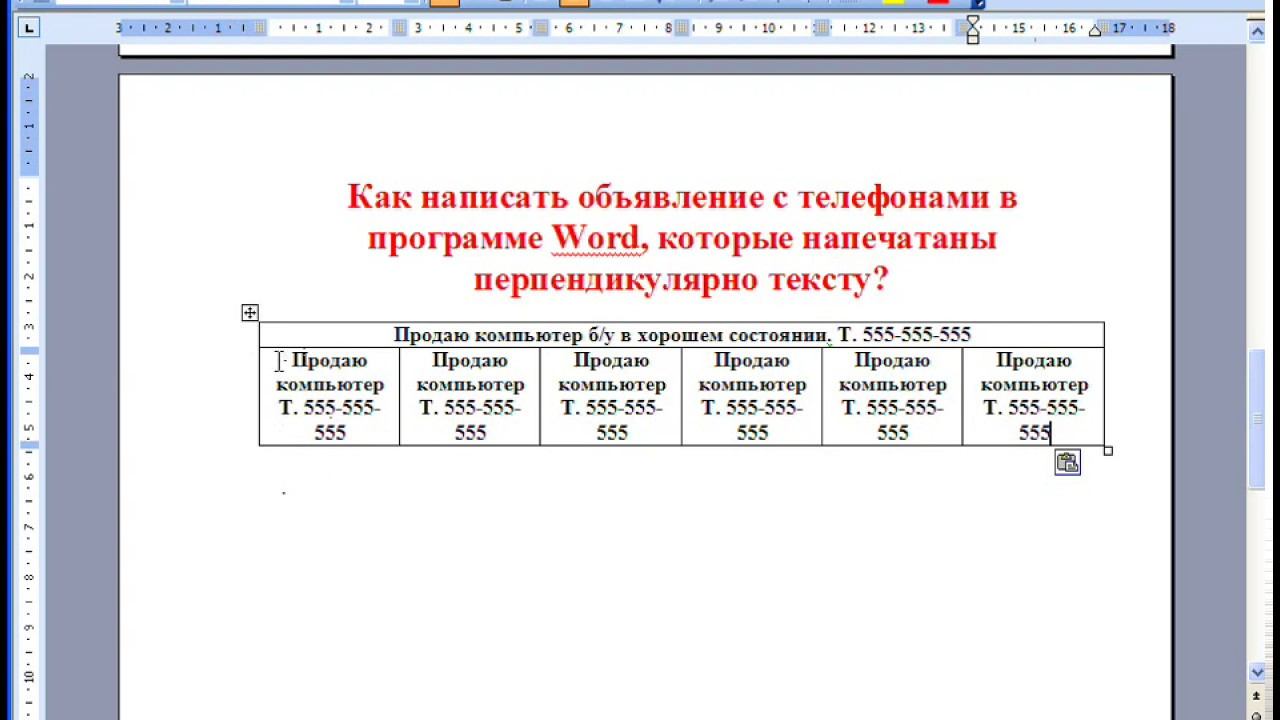Click the tab stop type selector on ruler
This screenshot has height=720, width=1280.
(x=29, y=28)
